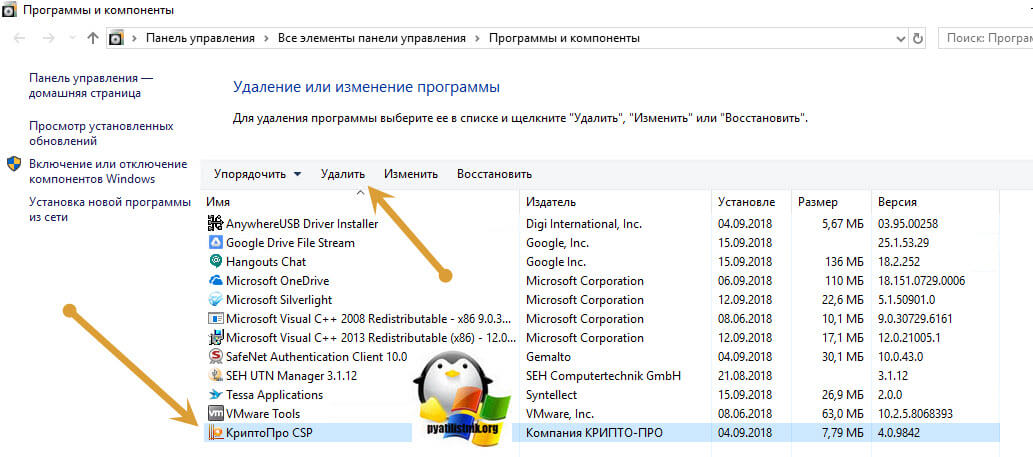Screen dimensions: 1033x457
Task: Click the Hangouts Chat program icon
Action: pos(215,262)
